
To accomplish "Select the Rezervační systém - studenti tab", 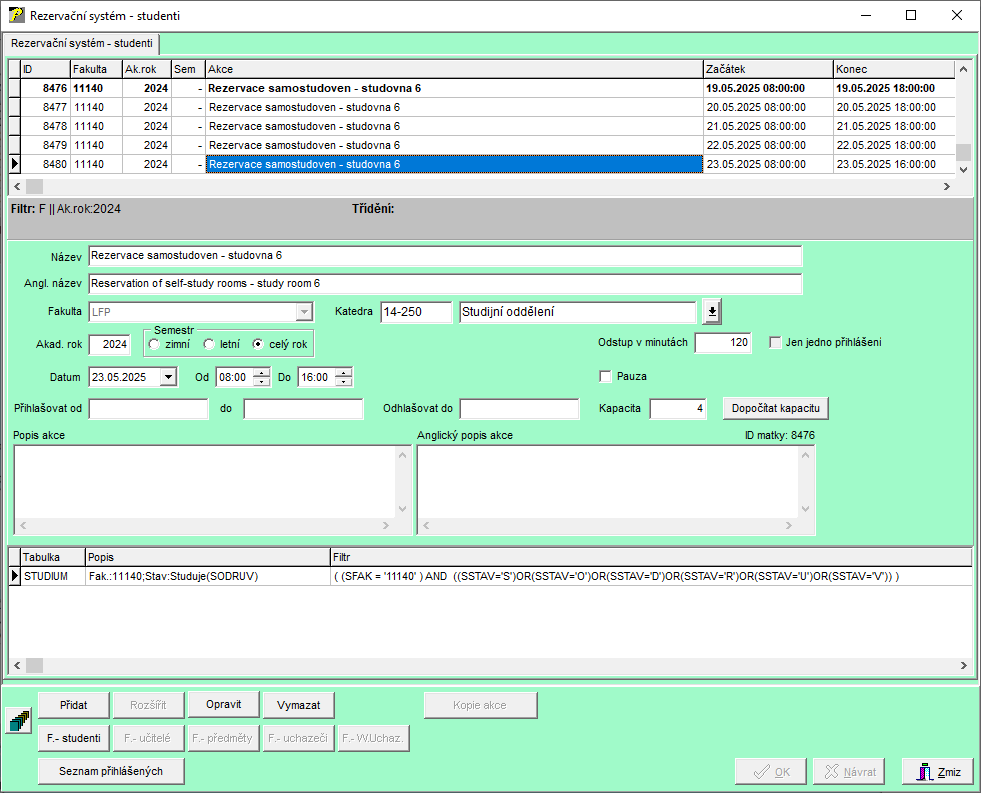I will (x=82, y=44).
